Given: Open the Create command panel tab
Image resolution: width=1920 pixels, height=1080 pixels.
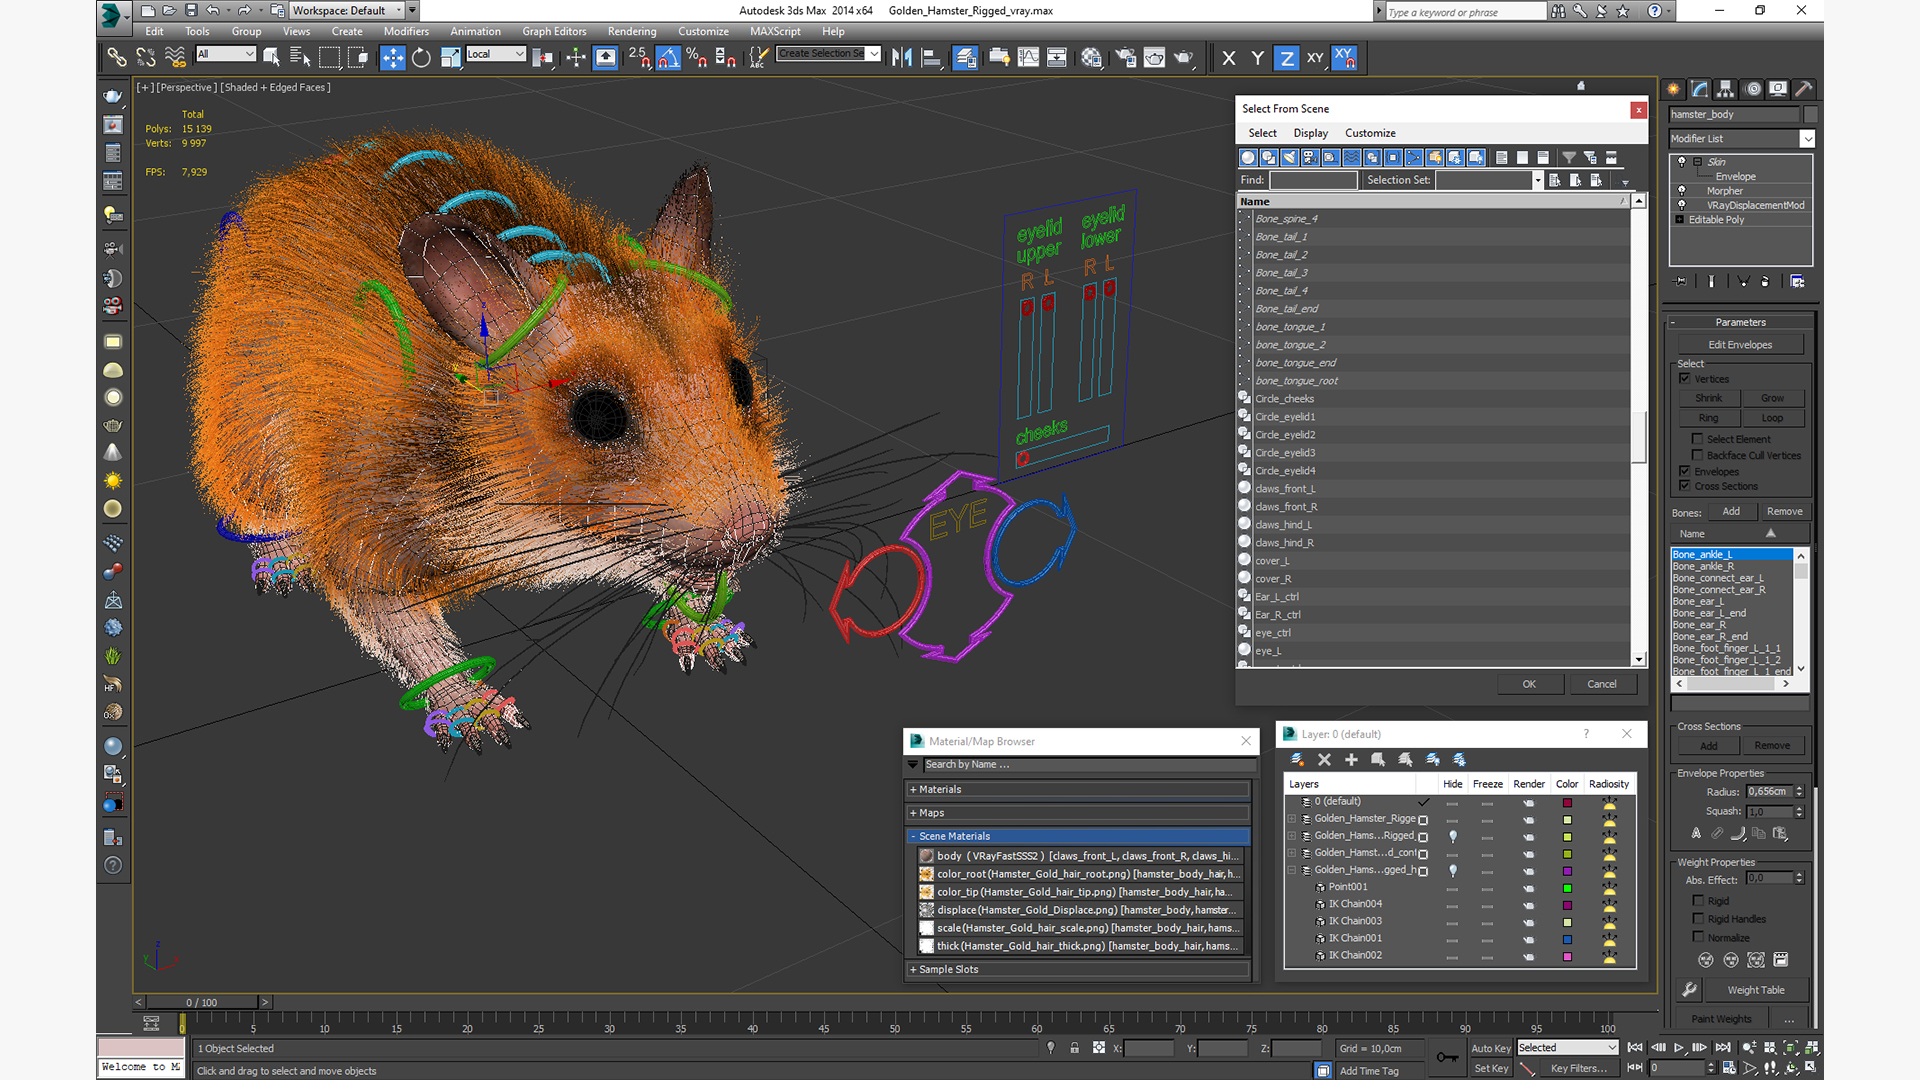Looking at the screenshot, I should coord(1673,89).
